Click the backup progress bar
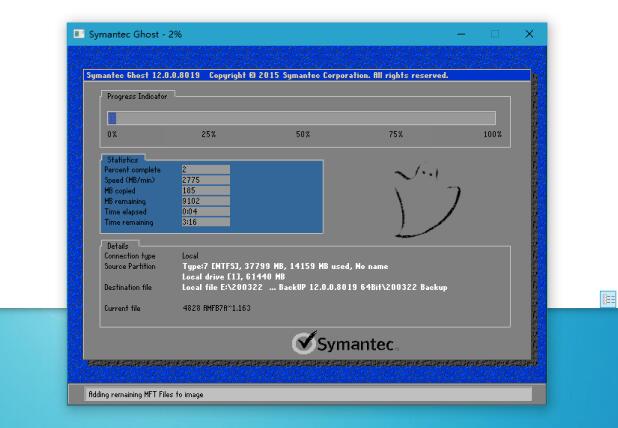This screenshot has height=428, width=618. pos(301,118)
